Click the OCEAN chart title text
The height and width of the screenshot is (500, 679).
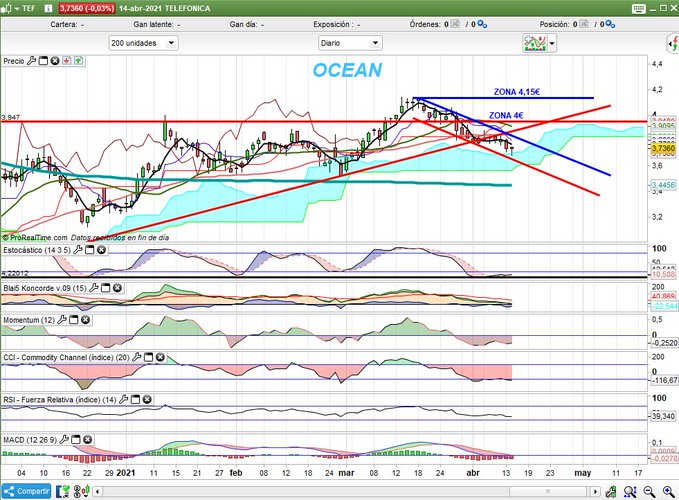(x=347, y=70)
